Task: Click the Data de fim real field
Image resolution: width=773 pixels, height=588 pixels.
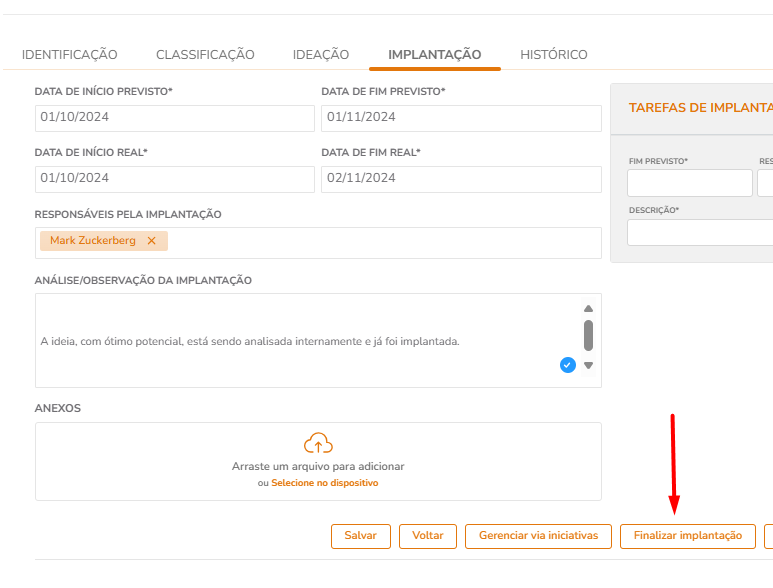Action: 461,179
